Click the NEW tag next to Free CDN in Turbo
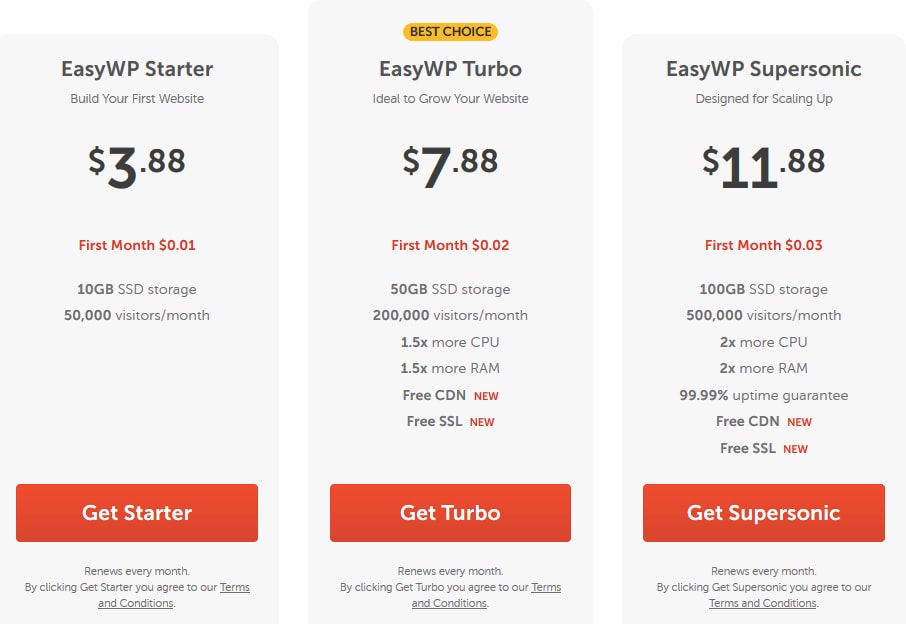Image resolution: width=906 pixels, height=624 pixels. (x=487, y=395)
